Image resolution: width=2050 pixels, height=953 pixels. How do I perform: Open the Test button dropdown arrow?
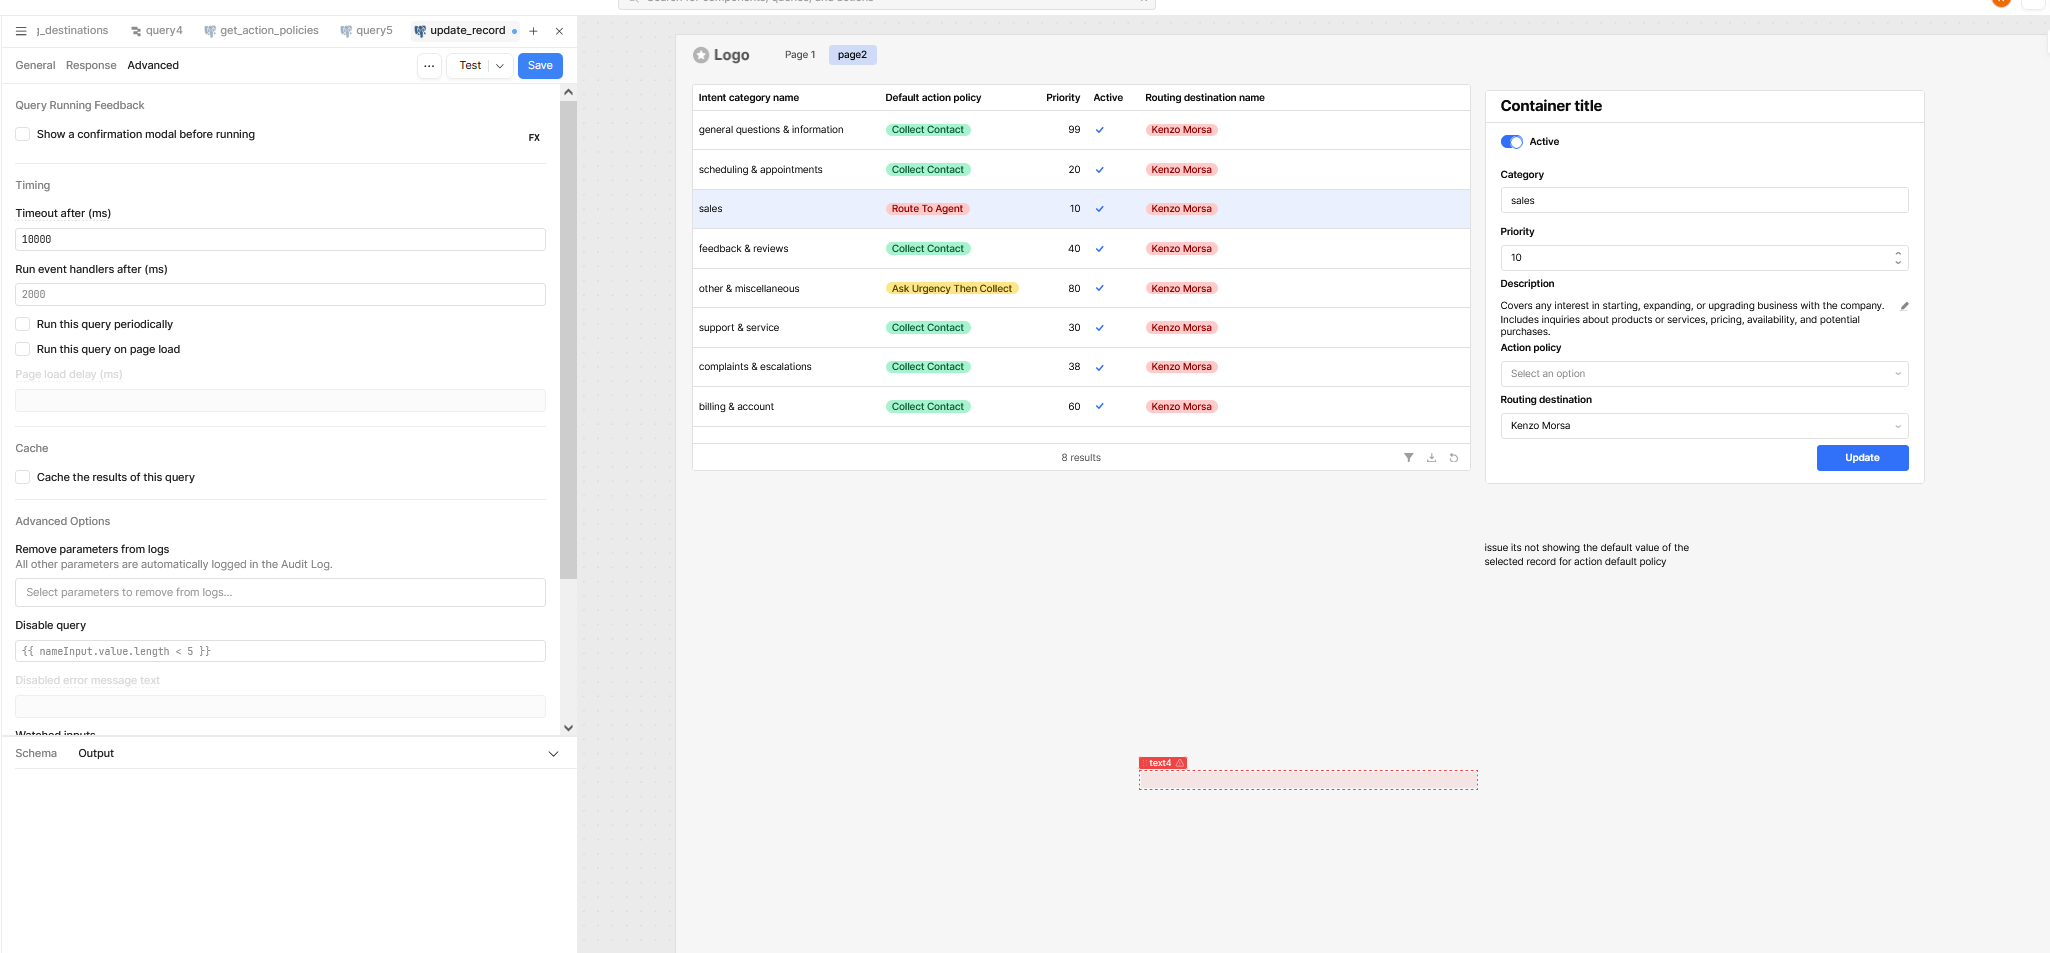tap(500, 66)
